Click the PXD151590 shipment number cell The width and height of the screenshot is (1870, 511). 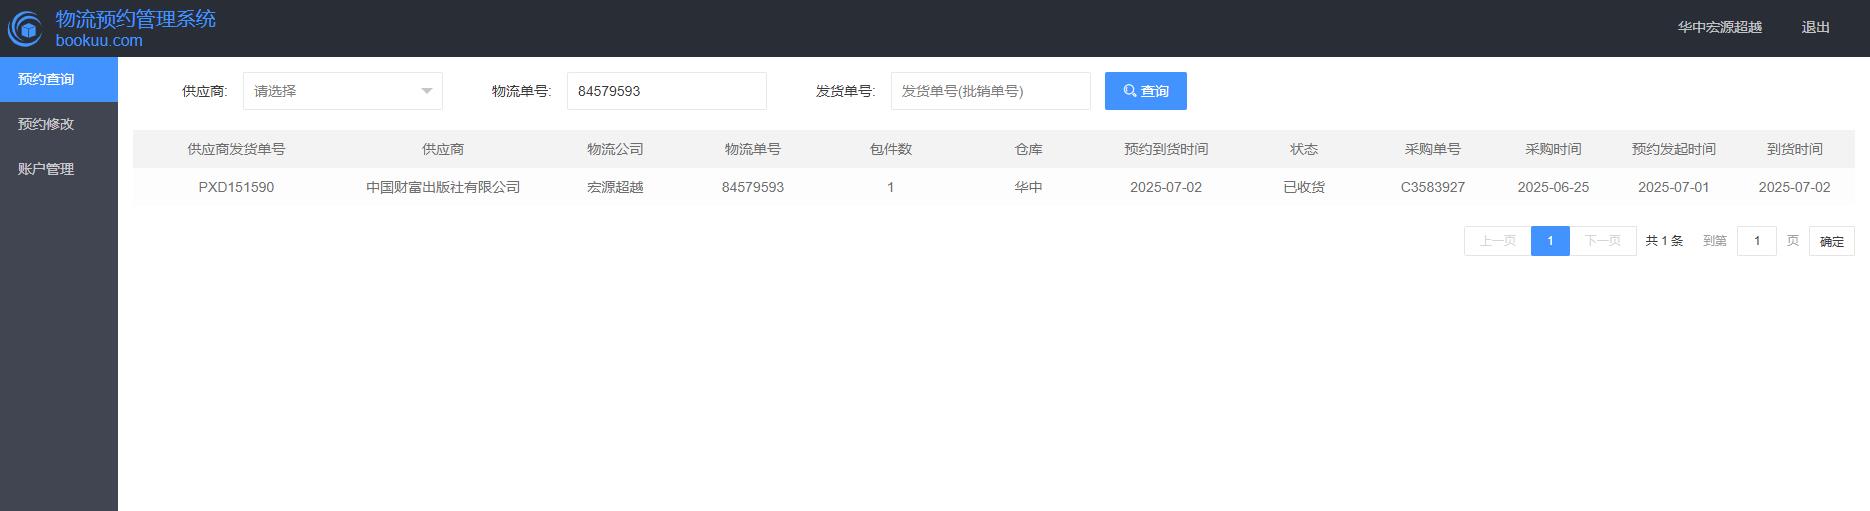pyautogui.click(x=236, y=187)
